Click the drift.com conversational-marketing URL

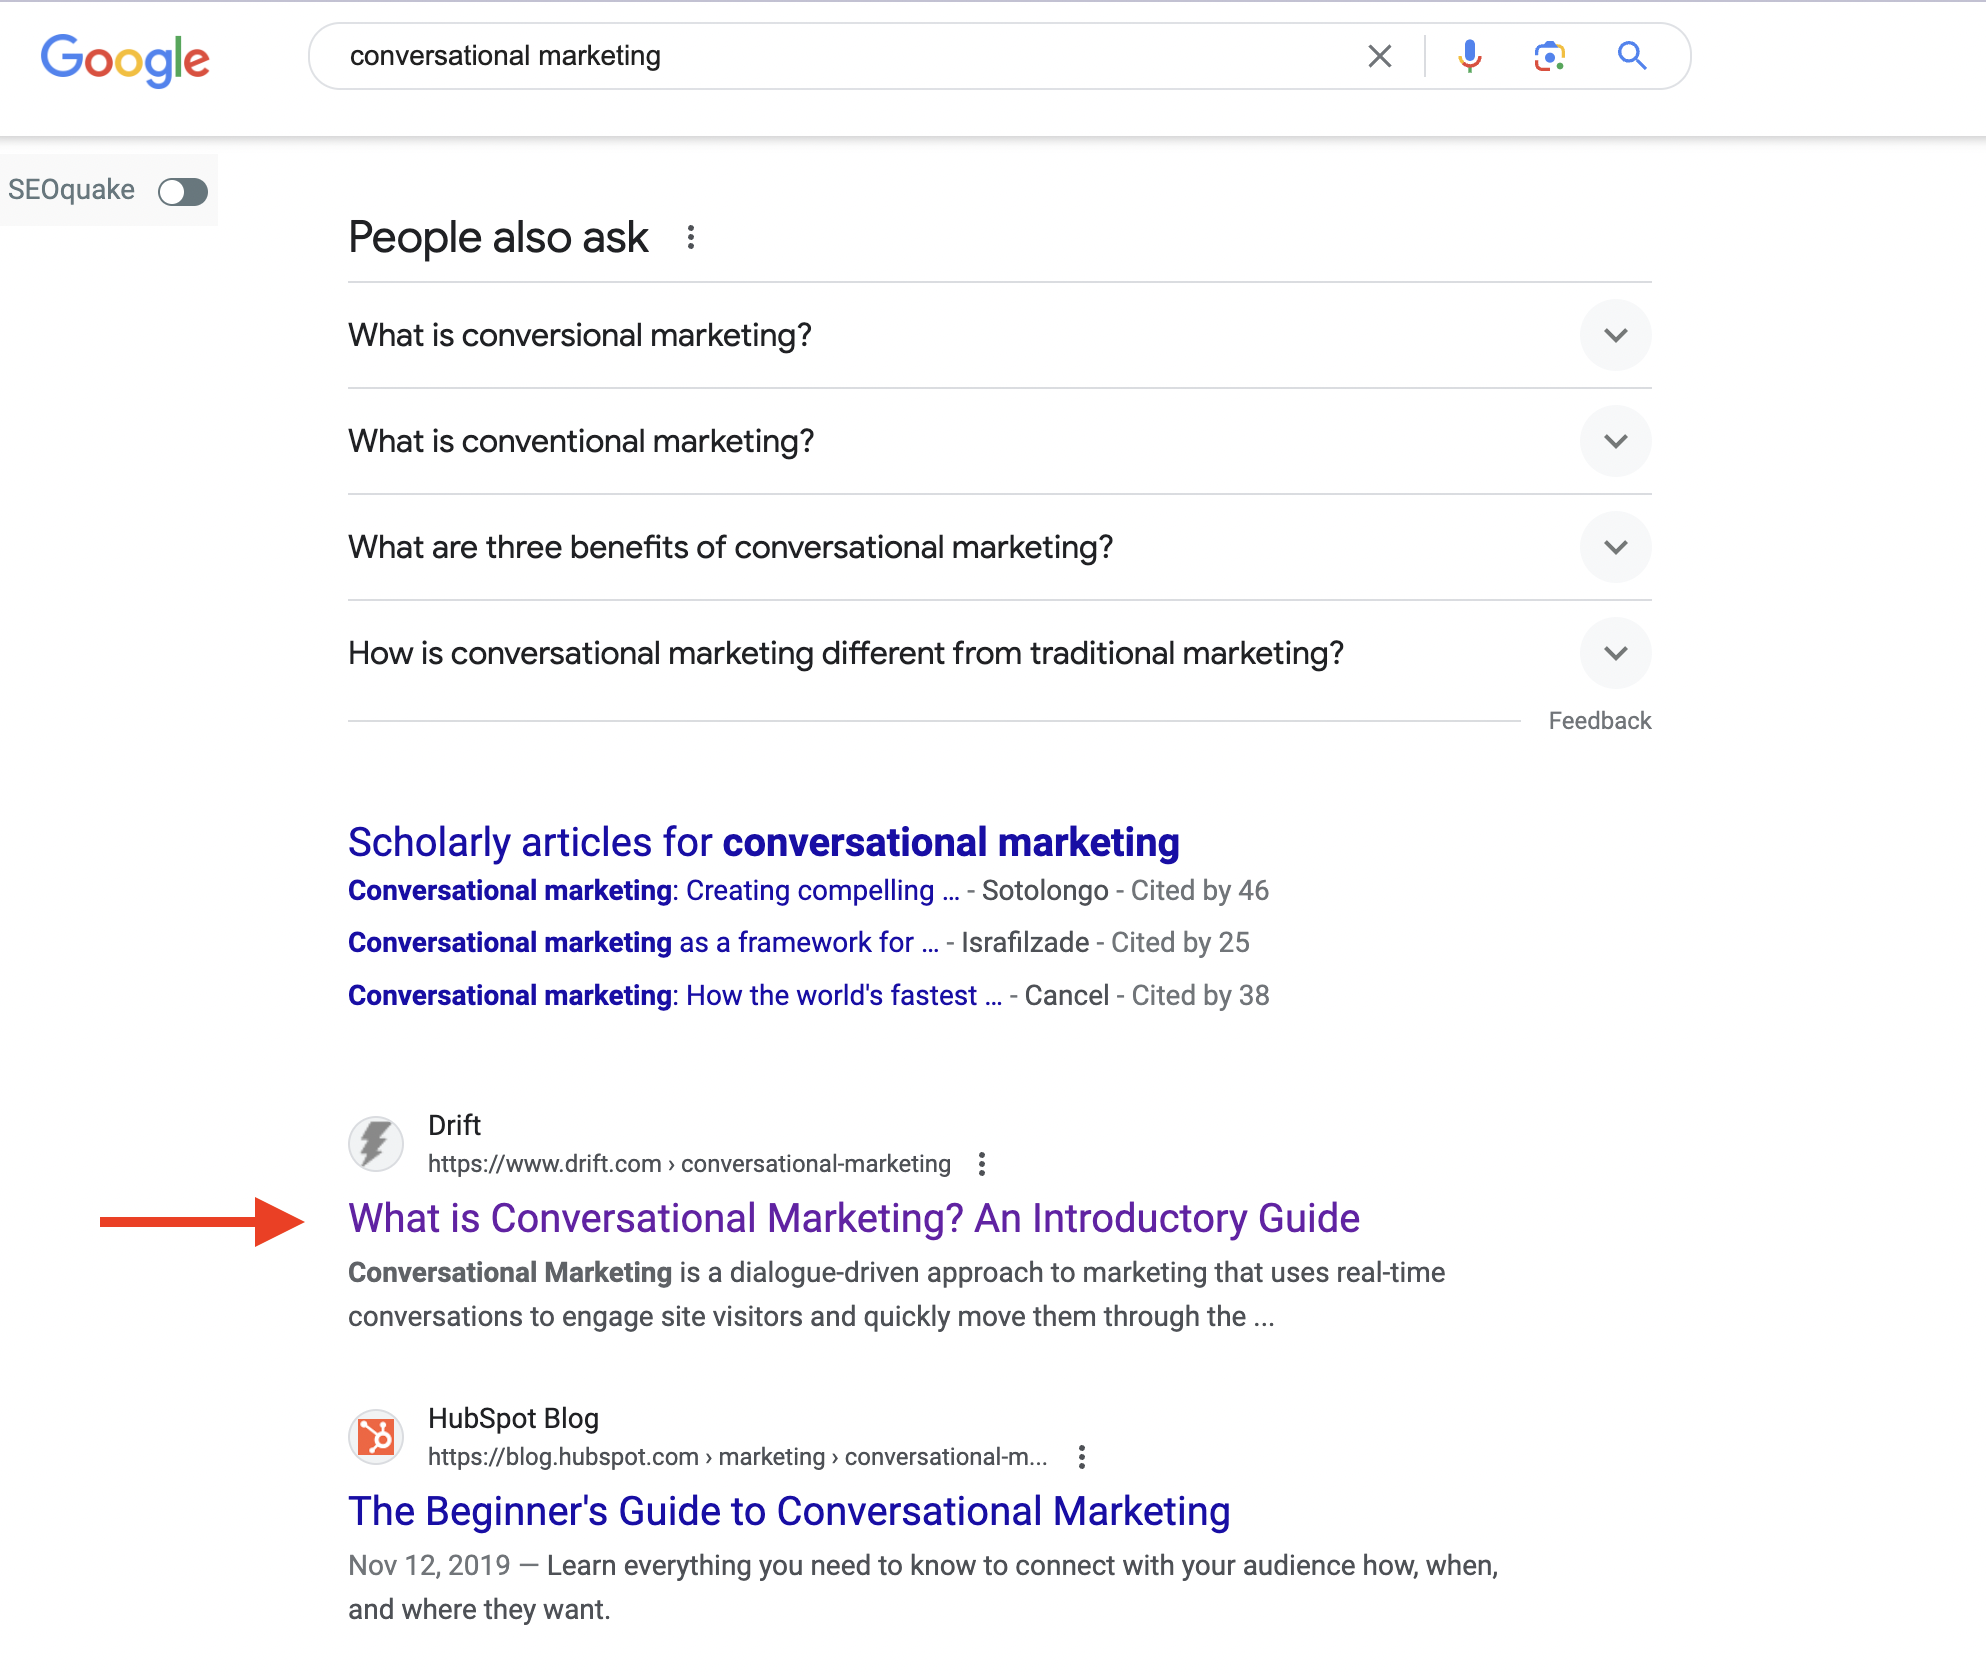[x=689, y=1164]
